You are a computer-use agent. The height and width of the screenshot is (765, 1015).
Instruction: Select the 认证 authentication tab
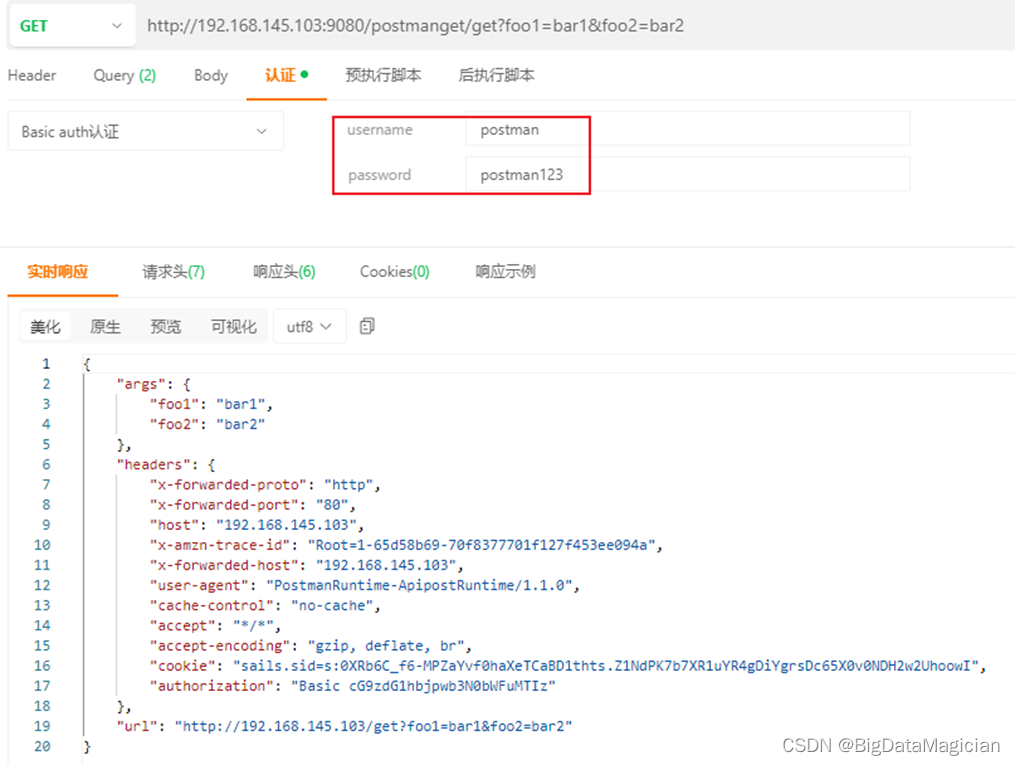(280, 75)
